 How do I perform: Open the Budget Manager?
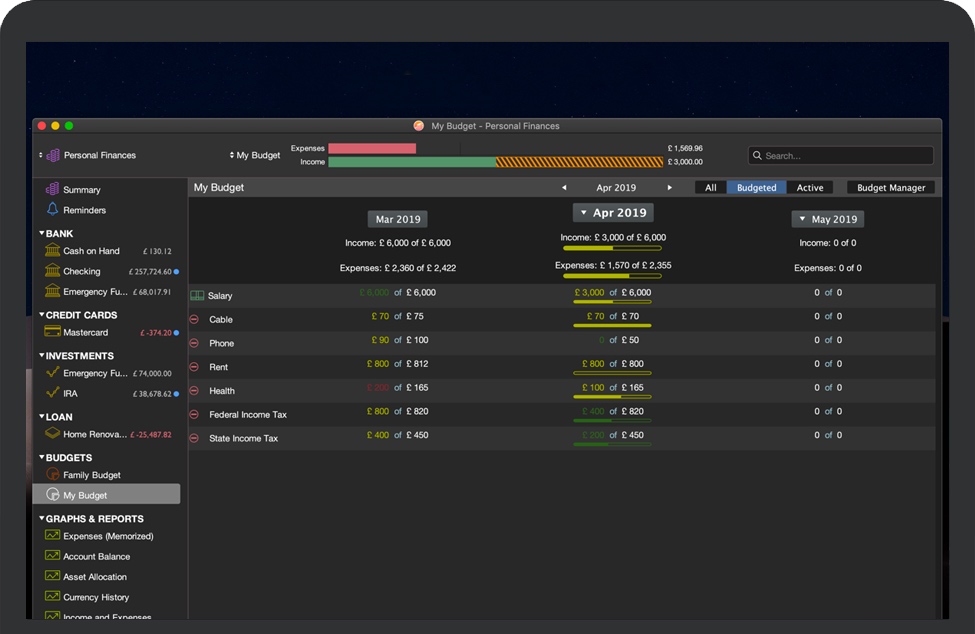pyautogui.click(x=888, y=187)
